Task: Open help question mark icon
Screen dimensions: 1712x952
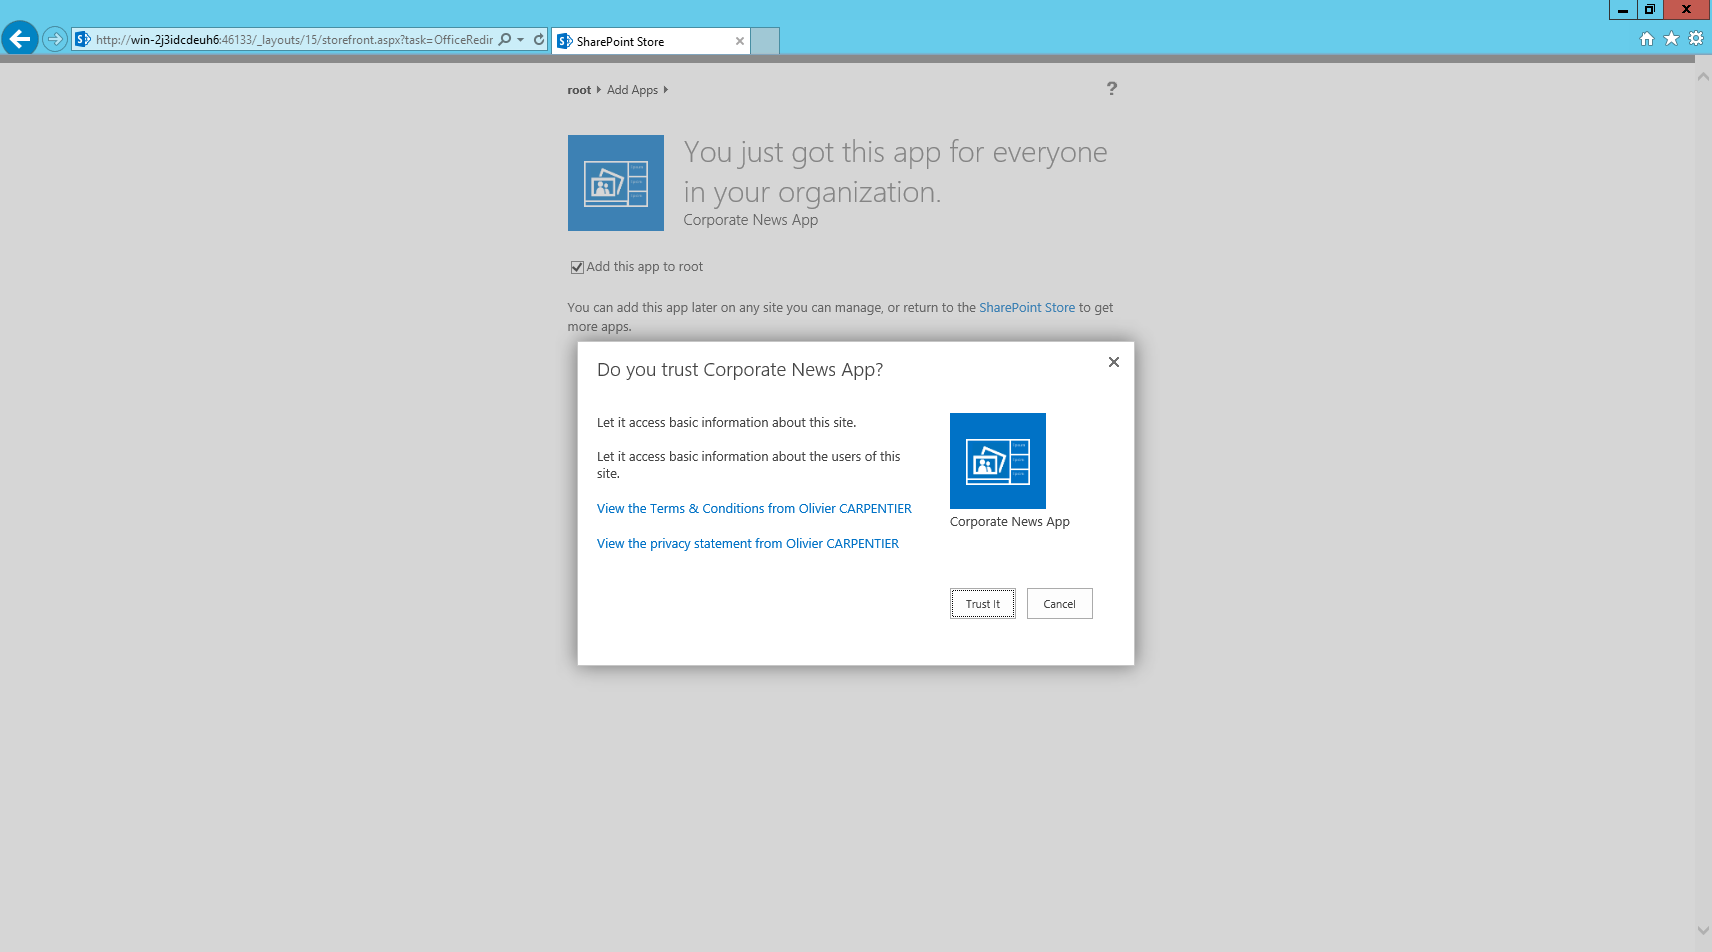Action: 1112,89
